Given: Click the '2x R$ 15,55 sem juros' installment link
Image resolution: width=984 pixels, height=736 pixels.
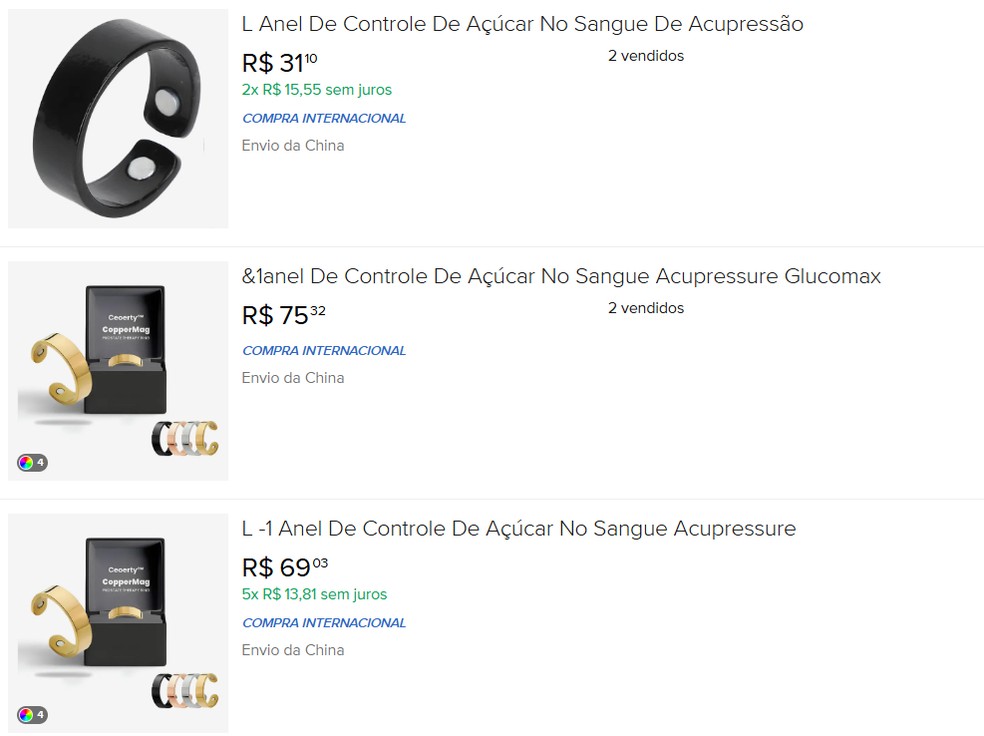Looking at the screenshot, I should point(316,89).
